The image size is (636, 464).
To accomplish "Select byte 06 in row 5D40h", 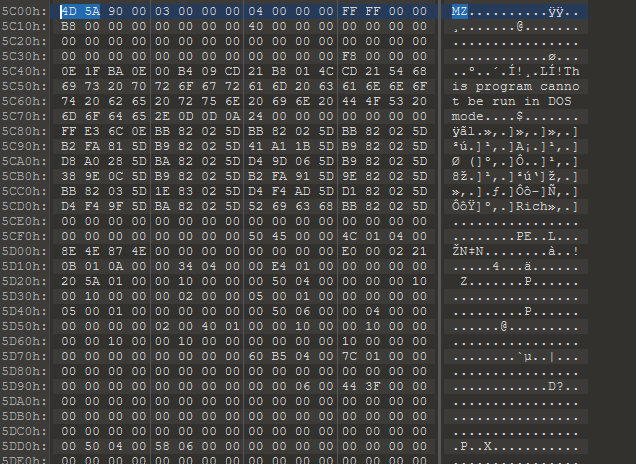I will coord(303,311).
